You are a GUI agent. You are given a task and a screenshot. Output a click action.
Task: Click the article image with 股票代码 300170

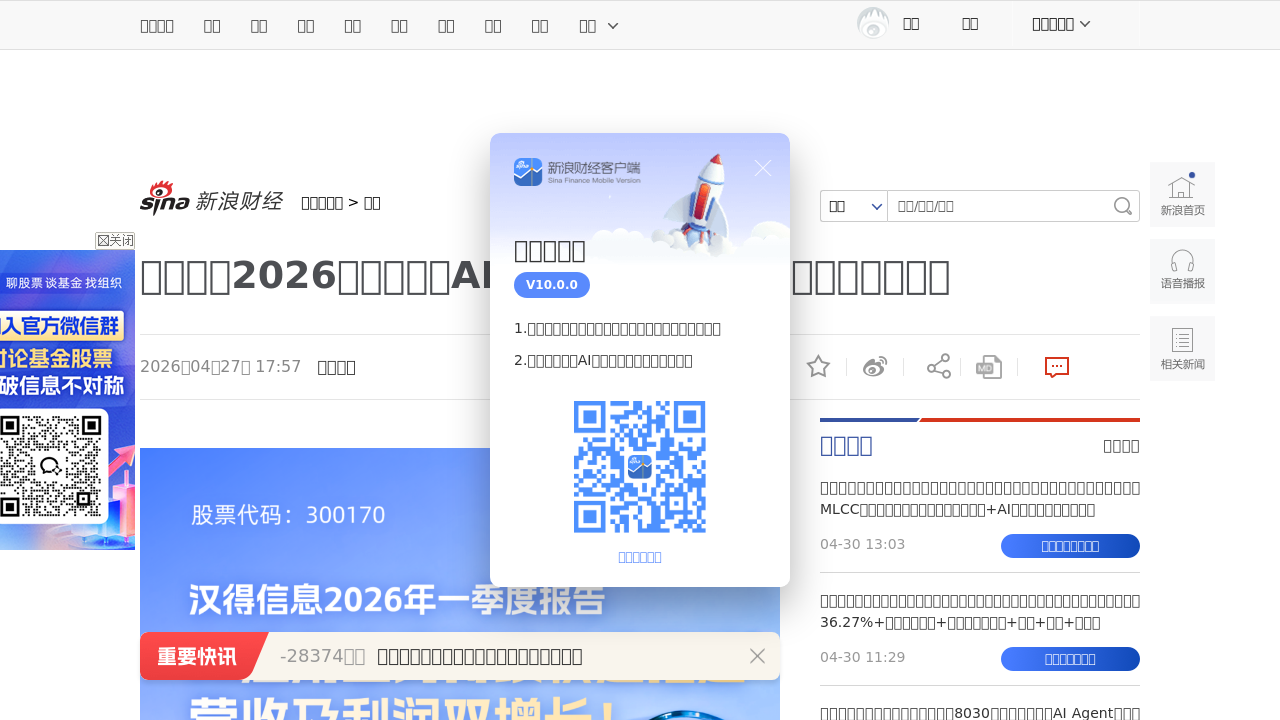[460, 584]
